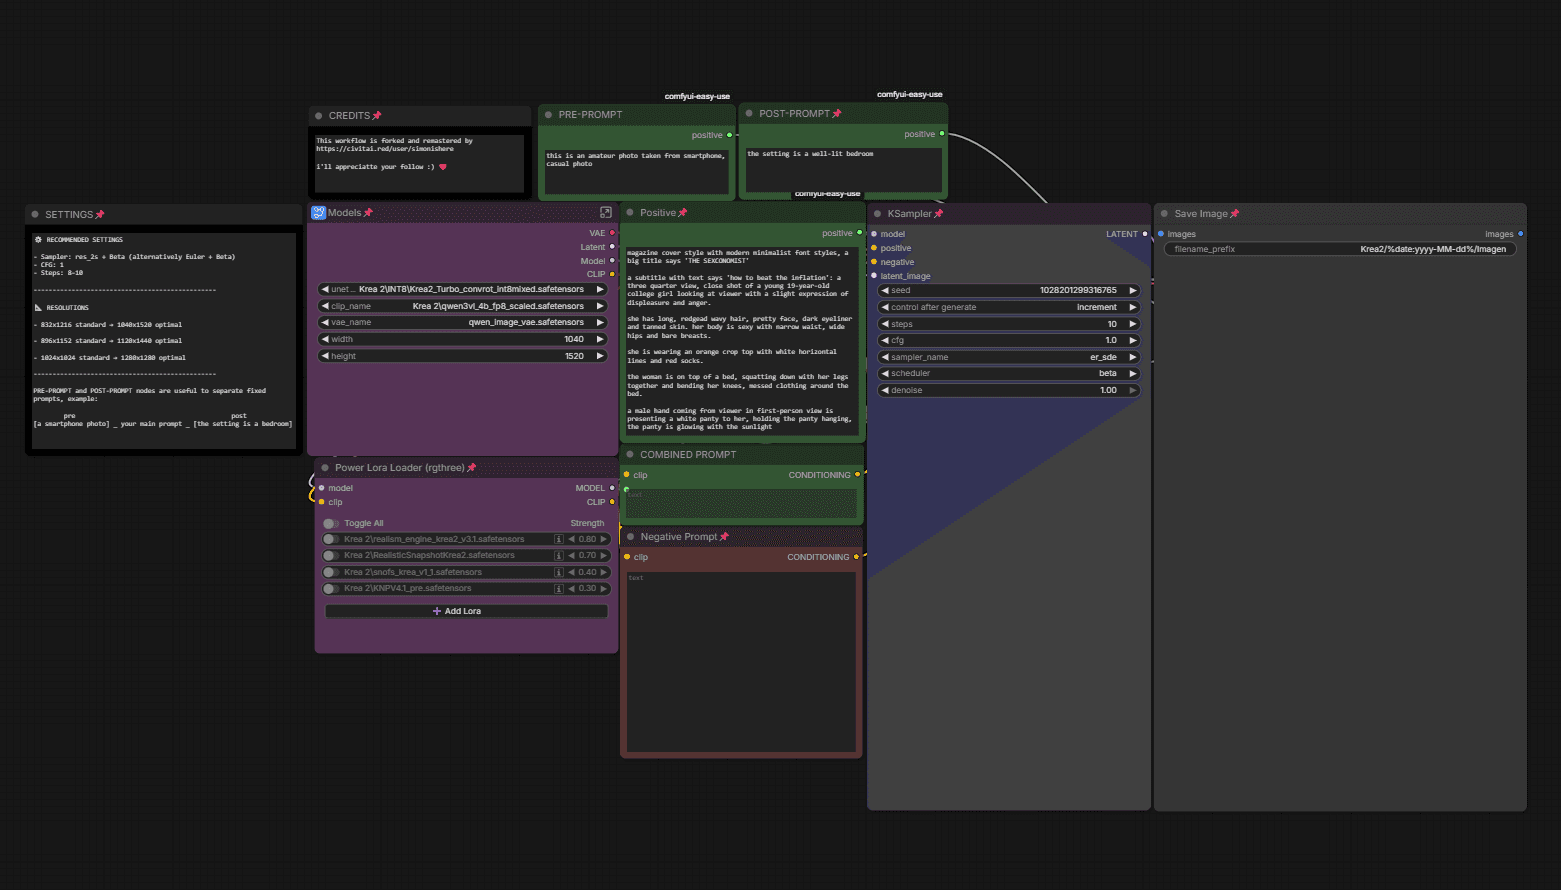Open the scheduler dropdown showing beta

pos(1009,373)
